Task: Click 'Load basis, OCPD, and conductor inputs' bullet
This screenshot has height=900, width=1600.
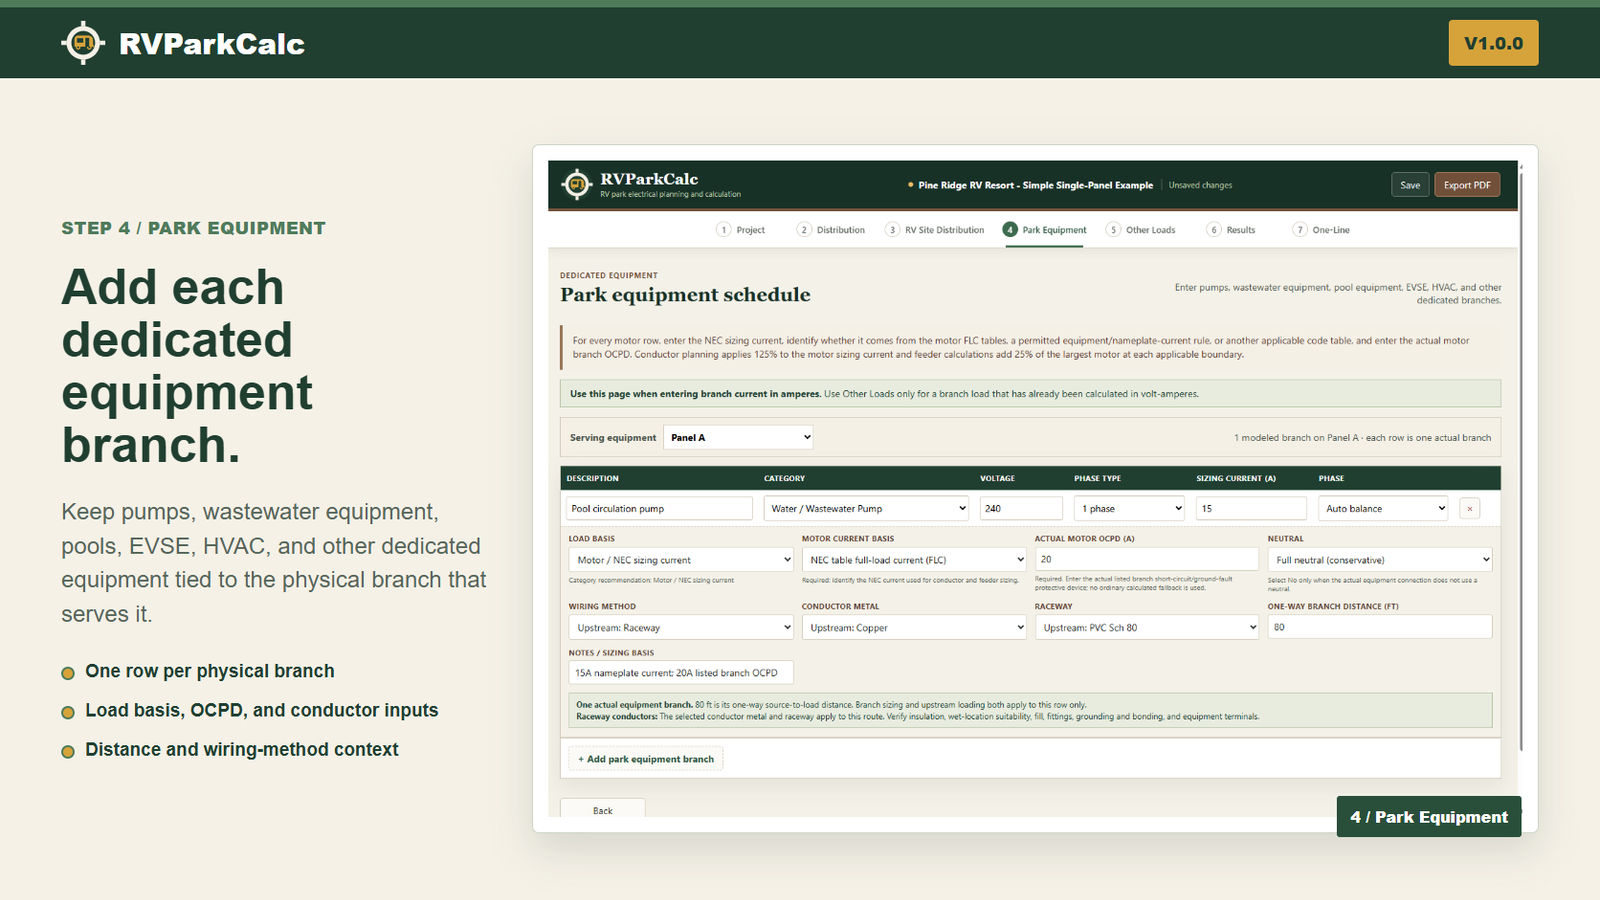Action: click(x=262, y=710)
